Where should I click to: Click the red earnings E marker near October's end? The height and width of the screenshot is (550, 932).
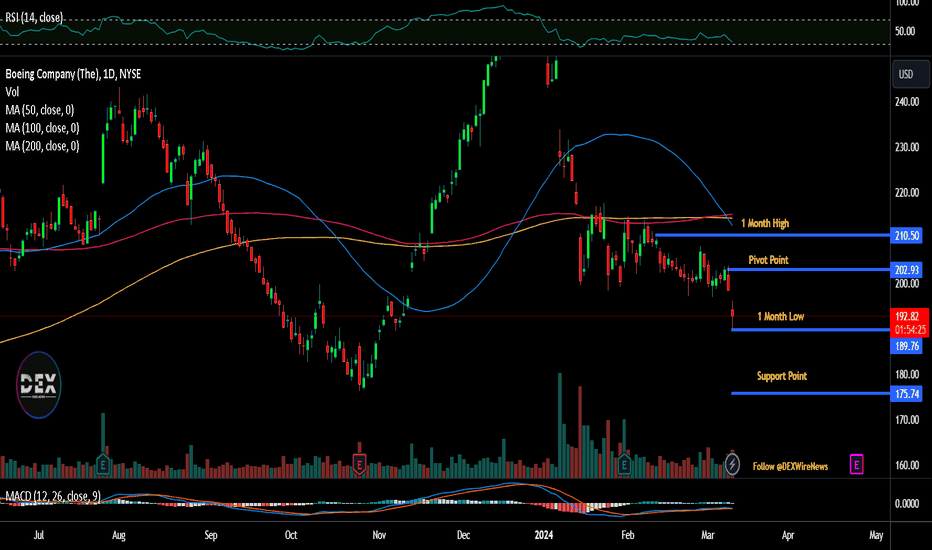(x=359, y=463)
